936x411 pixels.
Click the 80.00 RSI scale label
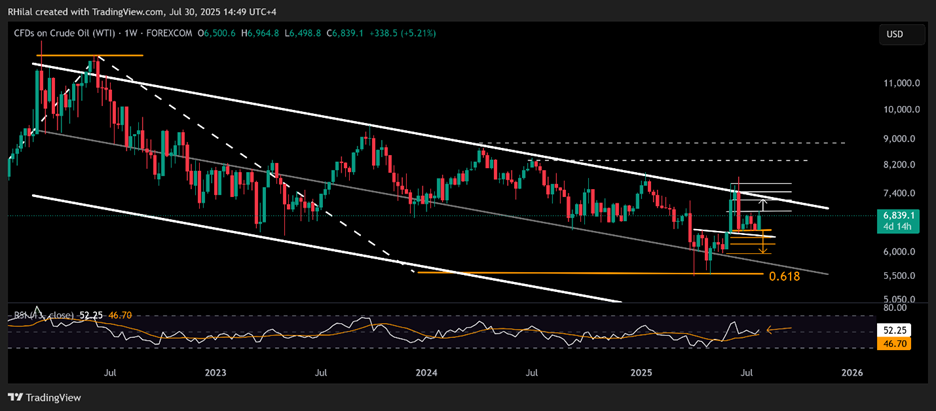(x=895, y=308)
